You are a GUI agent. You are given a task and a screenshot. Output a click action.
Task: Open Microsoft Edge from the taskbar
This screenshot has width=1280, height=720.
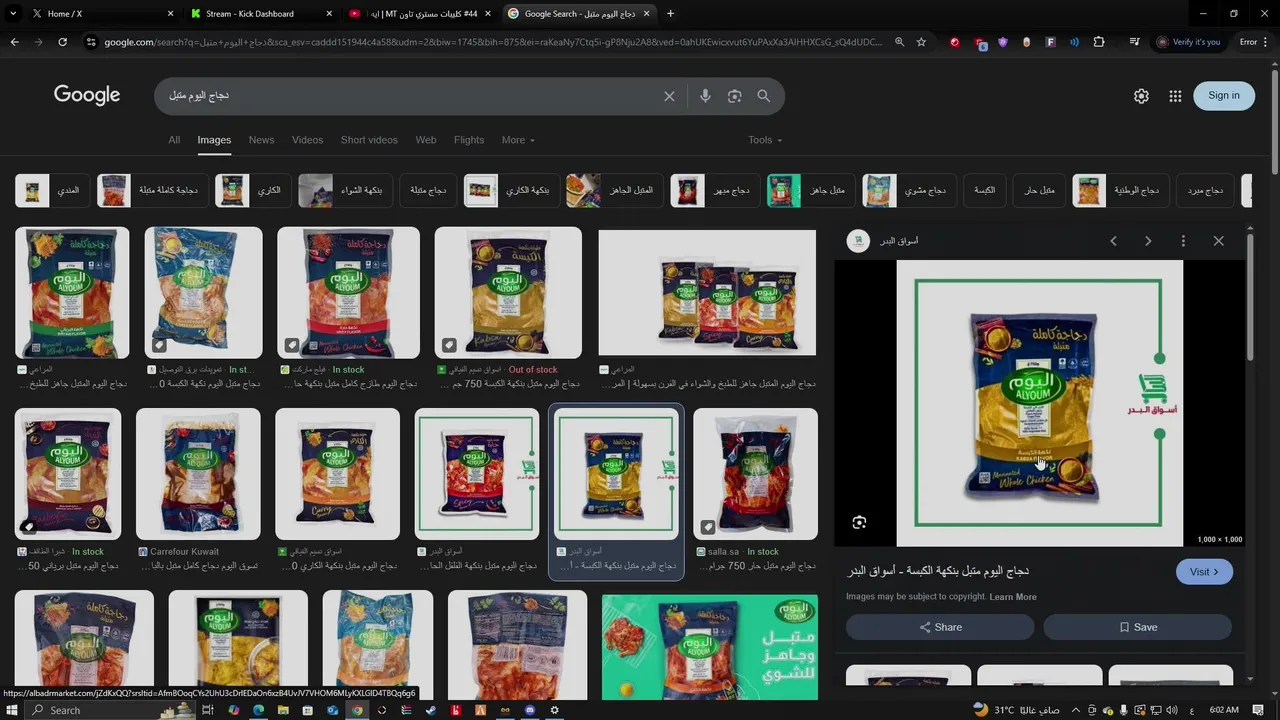tap(258, 710)
